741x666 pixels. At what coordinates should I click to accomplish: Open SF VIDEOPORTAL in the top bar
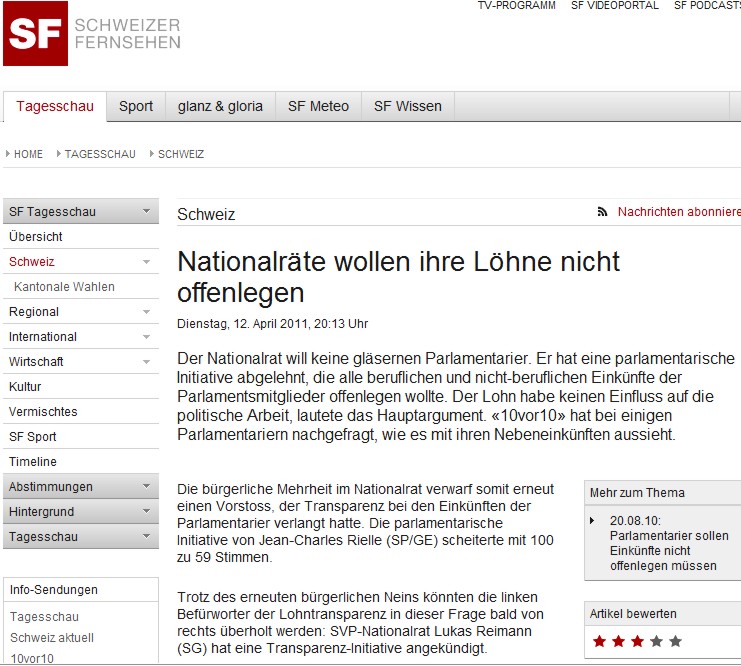[615, 6]
